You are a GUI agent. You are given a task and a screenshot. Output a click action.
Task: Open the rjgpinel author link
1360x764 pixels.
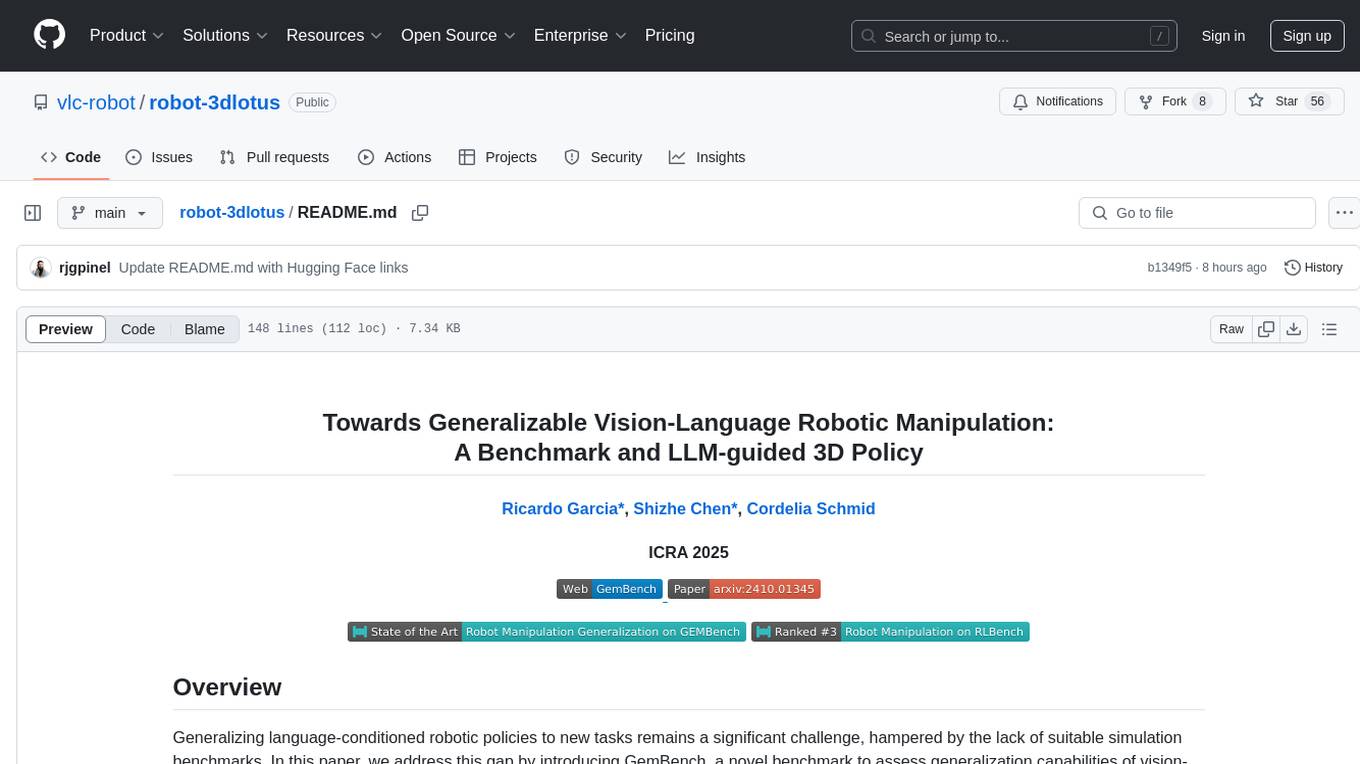(85, 268)
